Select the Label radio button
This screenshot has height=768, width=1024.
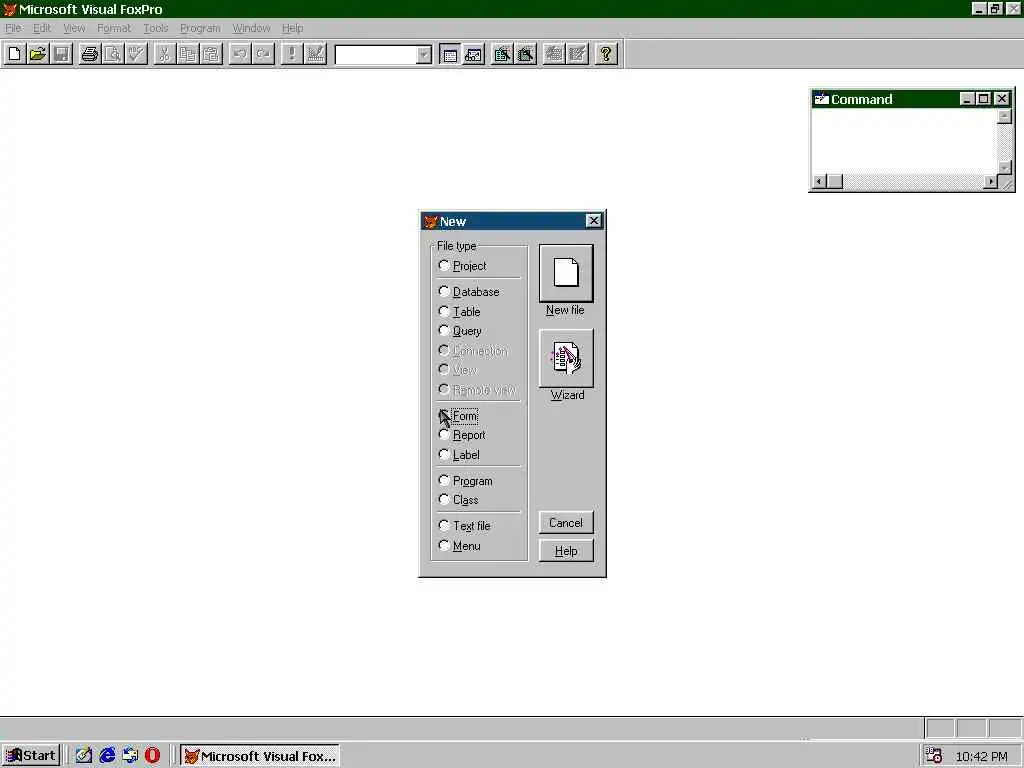[x=444, y=454]
